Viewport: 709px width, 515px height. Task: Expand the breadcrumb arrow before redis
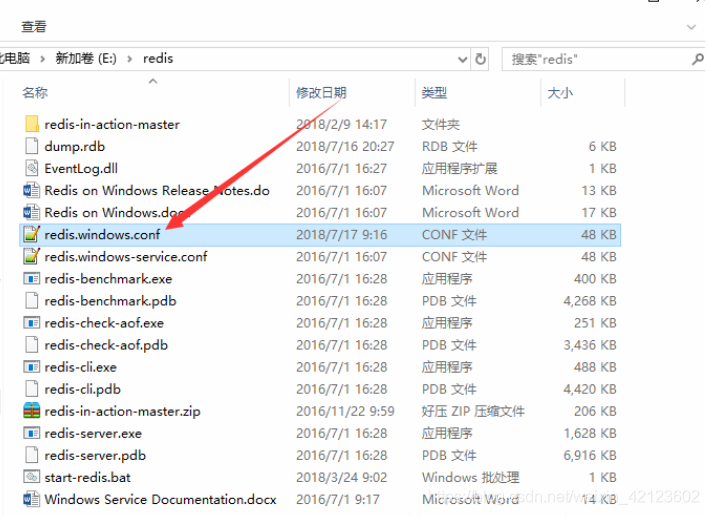(130, 59)
